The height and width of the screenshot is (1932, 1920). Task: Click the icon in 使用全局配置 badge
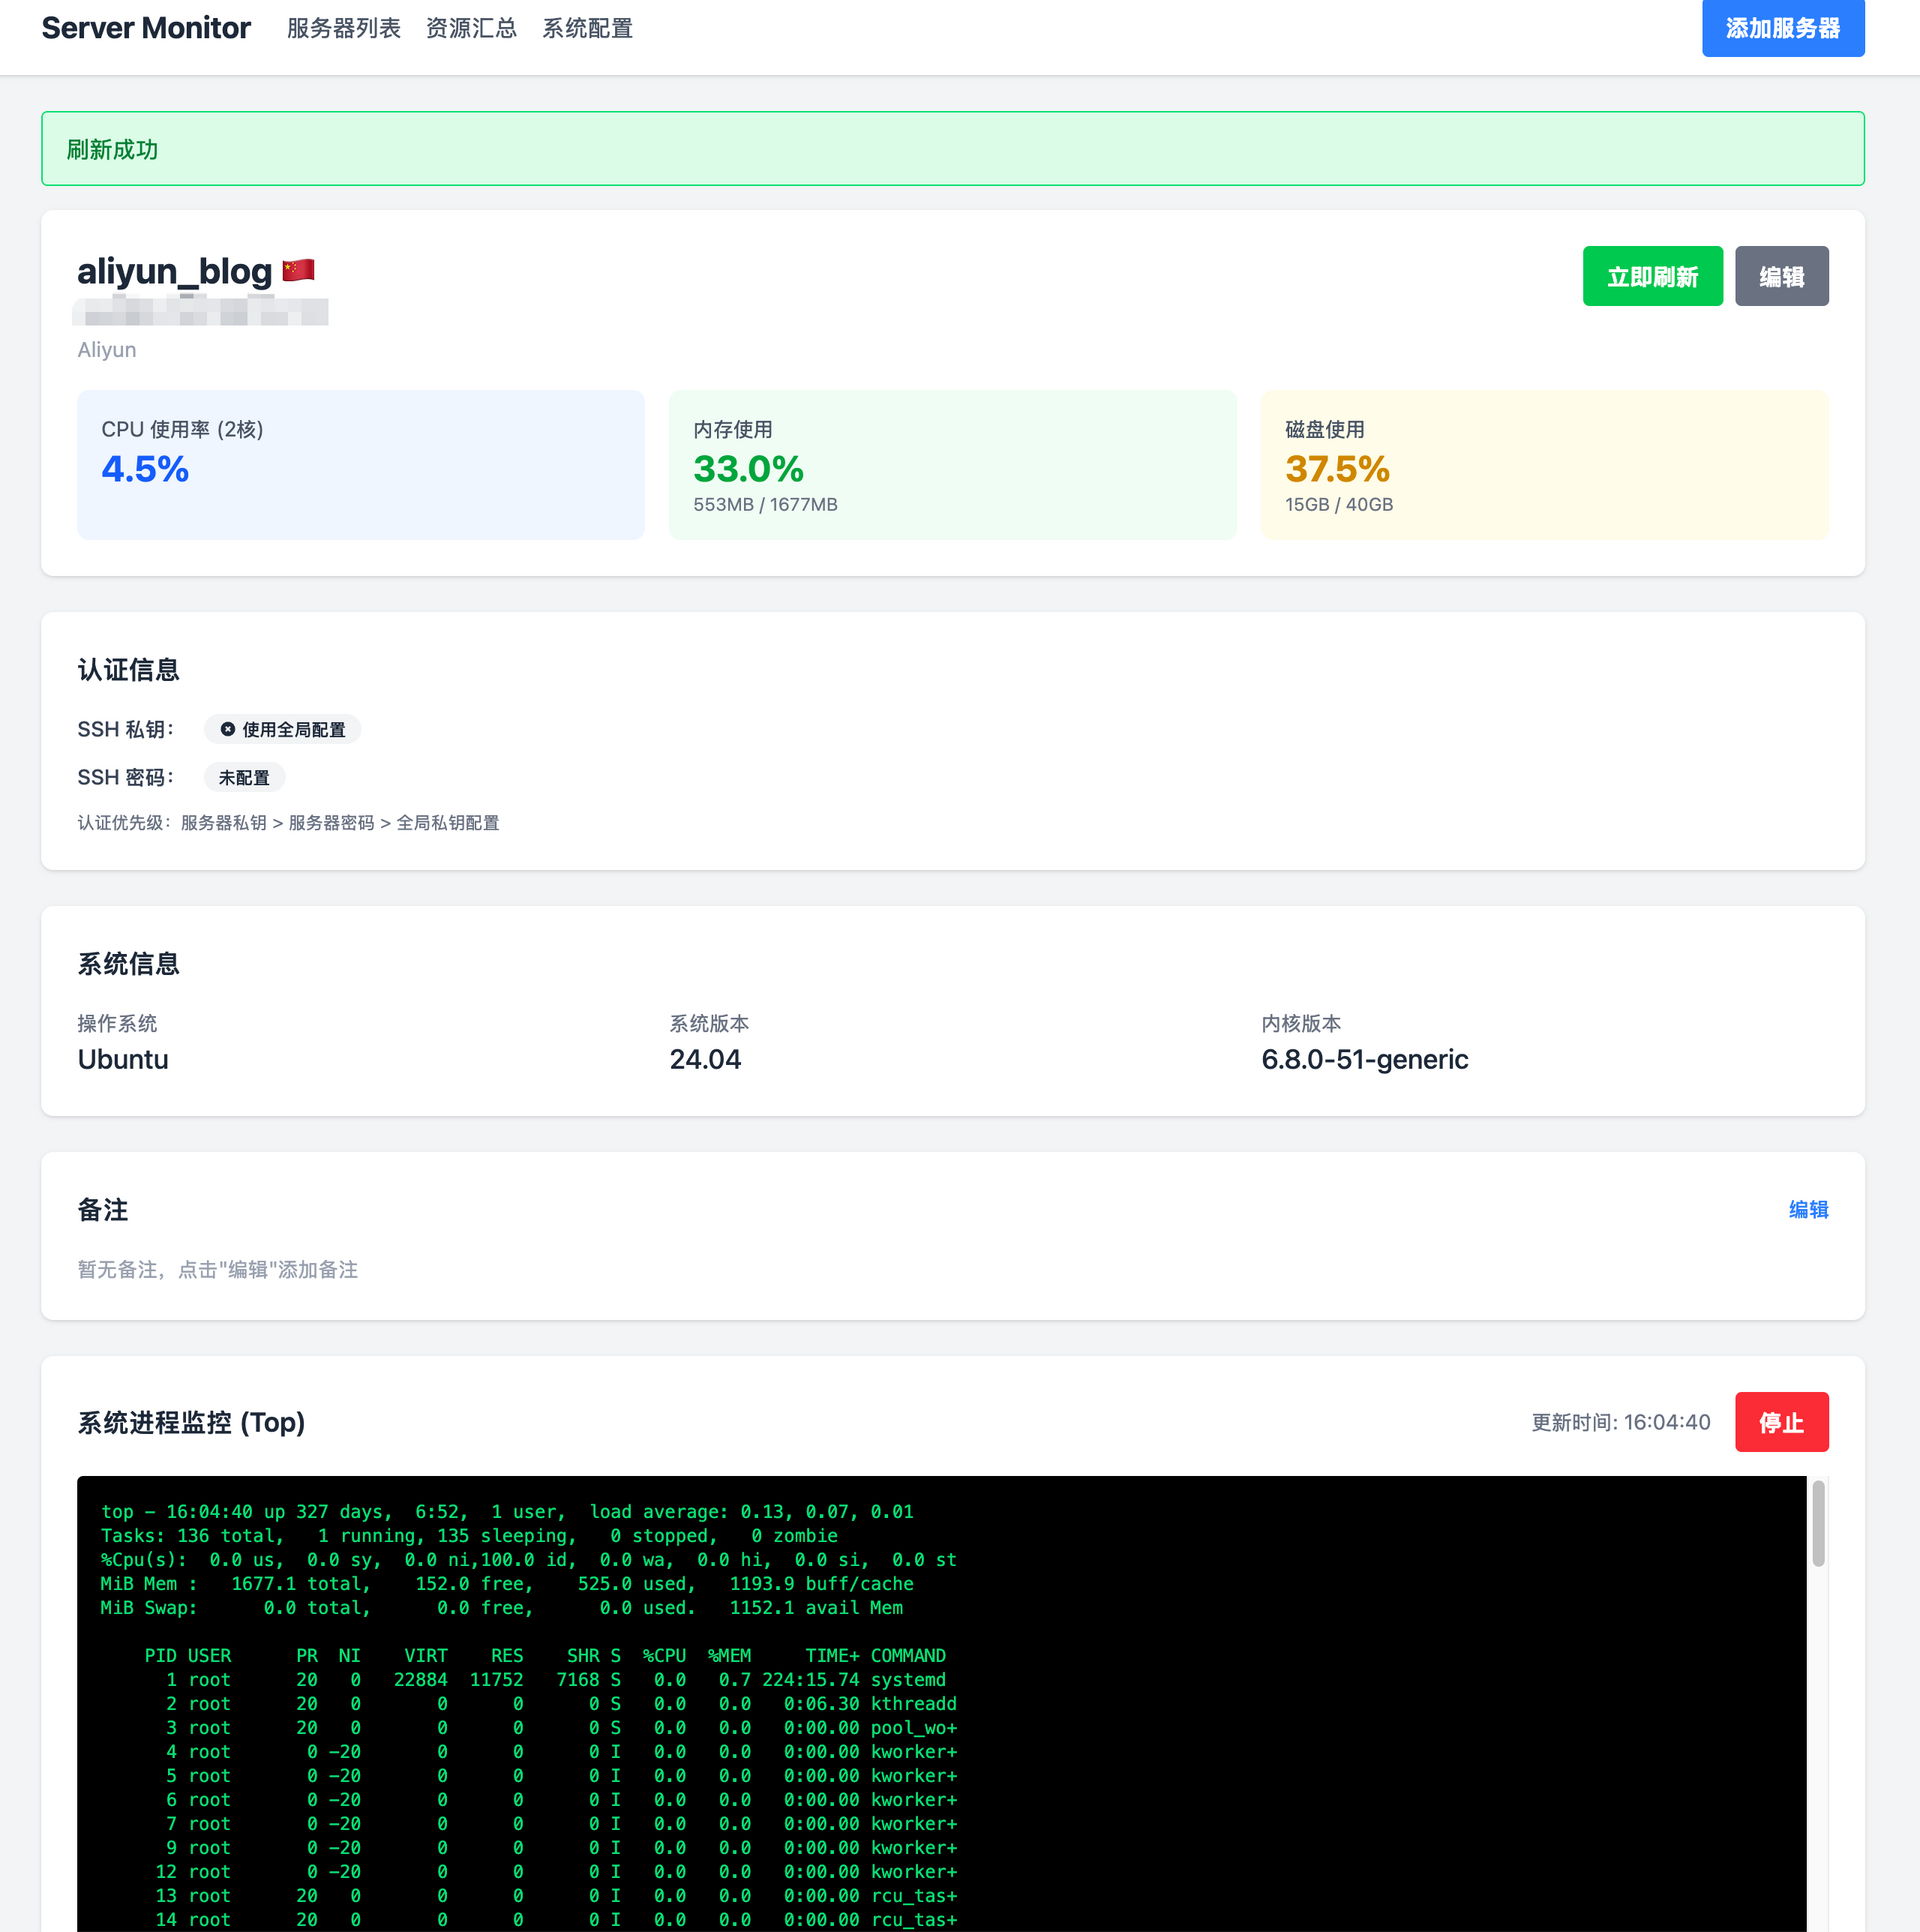pos(228,730)
